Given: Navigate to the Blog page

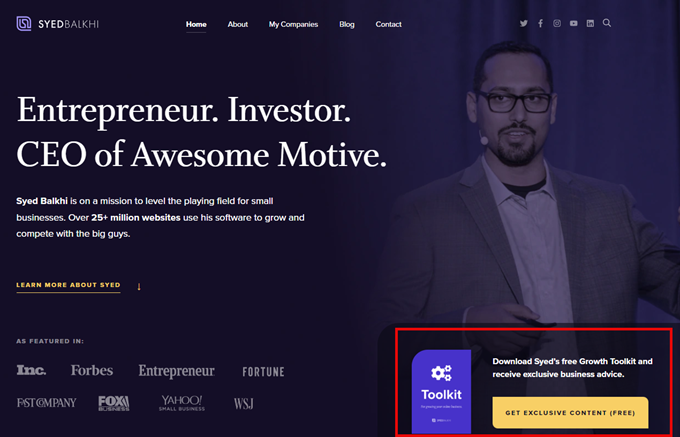Looking at the screenshot, I should (347, 24).
